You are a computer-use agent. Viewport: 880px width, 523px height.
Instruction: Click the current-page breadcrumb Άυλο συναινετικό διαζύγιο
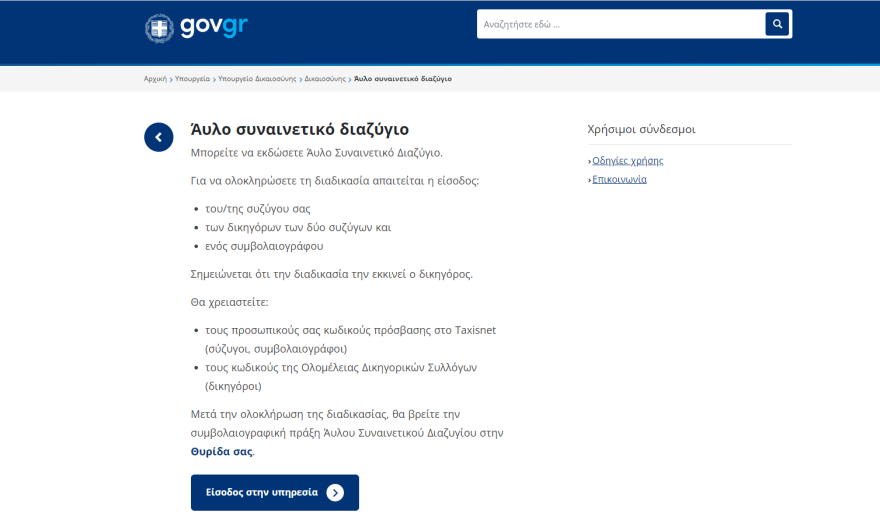coord(403,79)
